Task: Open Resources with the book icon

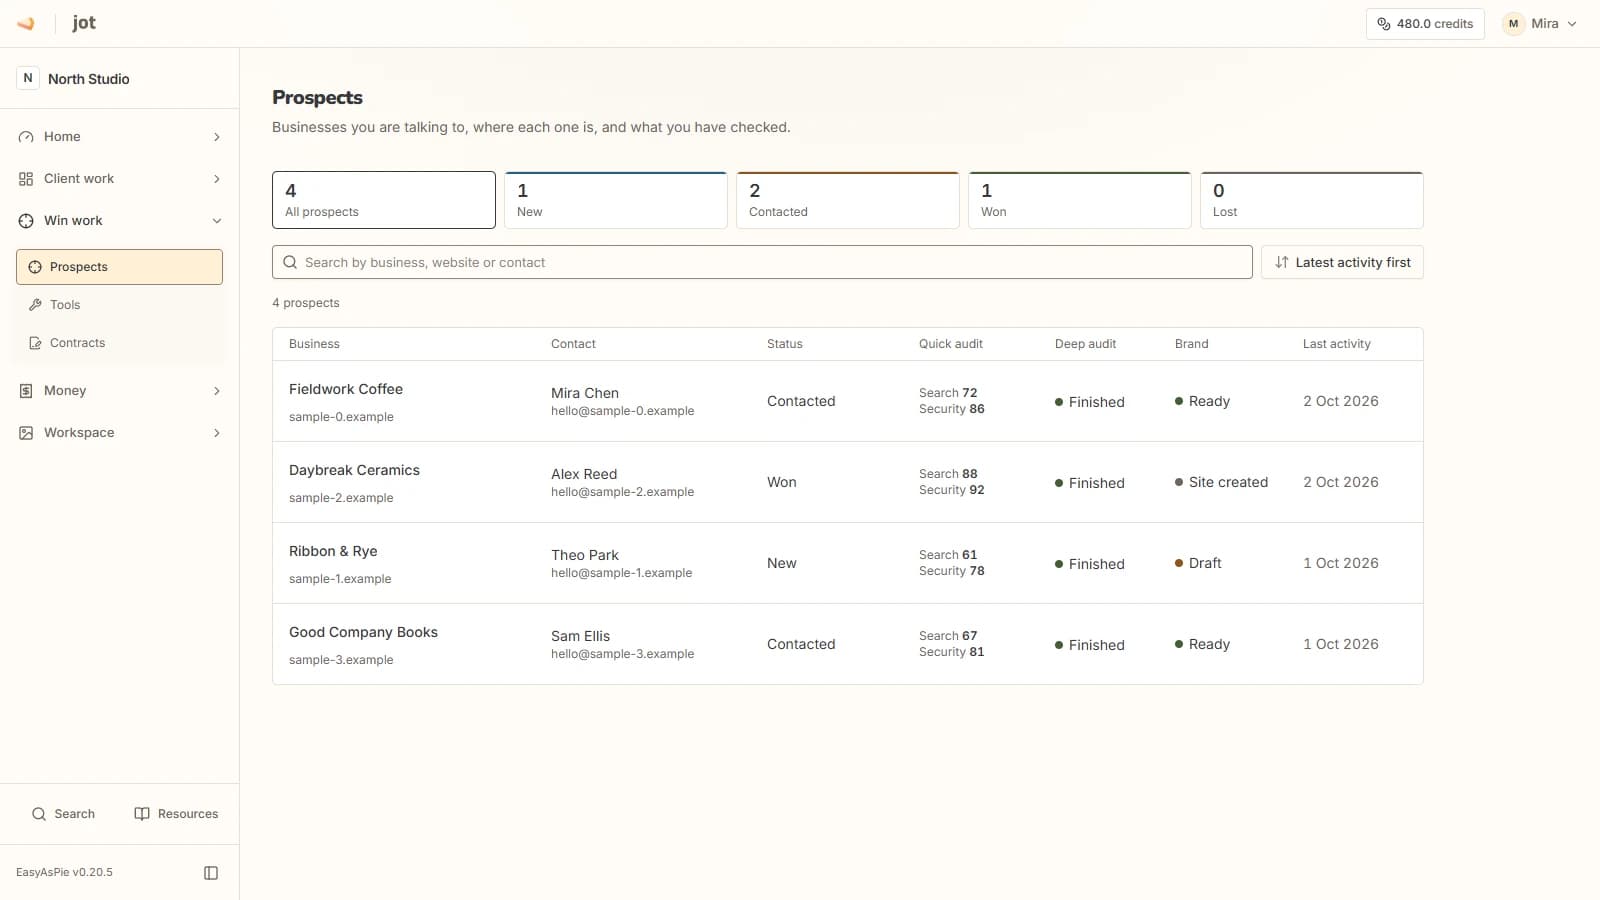Action: coord(176,814)
